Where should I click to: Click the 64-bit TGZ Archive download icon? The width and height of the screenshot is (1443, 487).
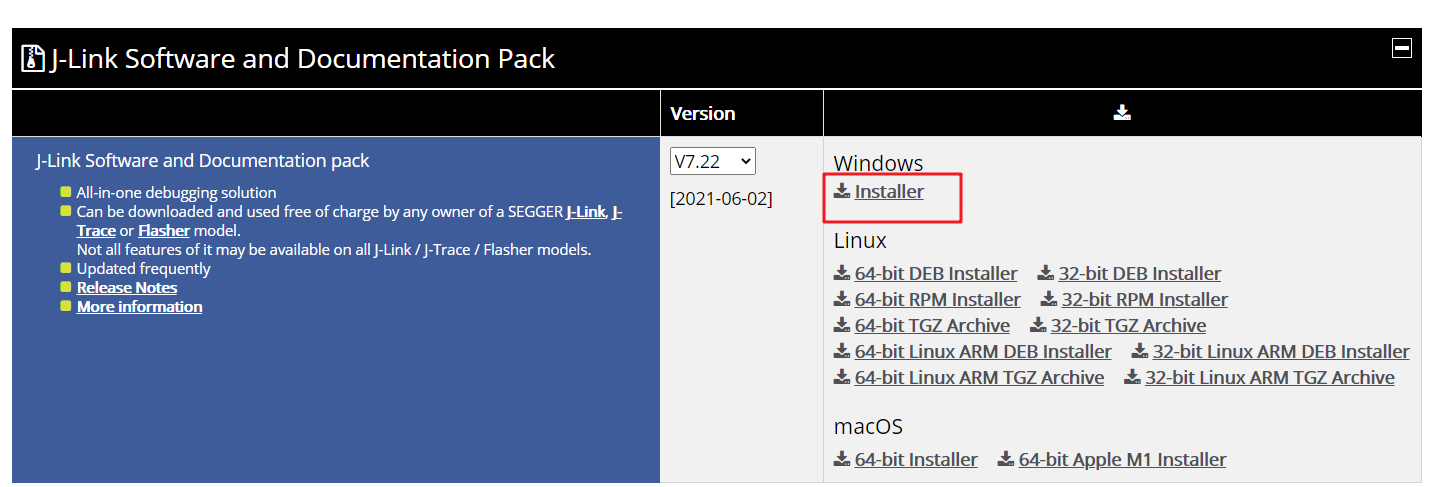pos(842,325)
